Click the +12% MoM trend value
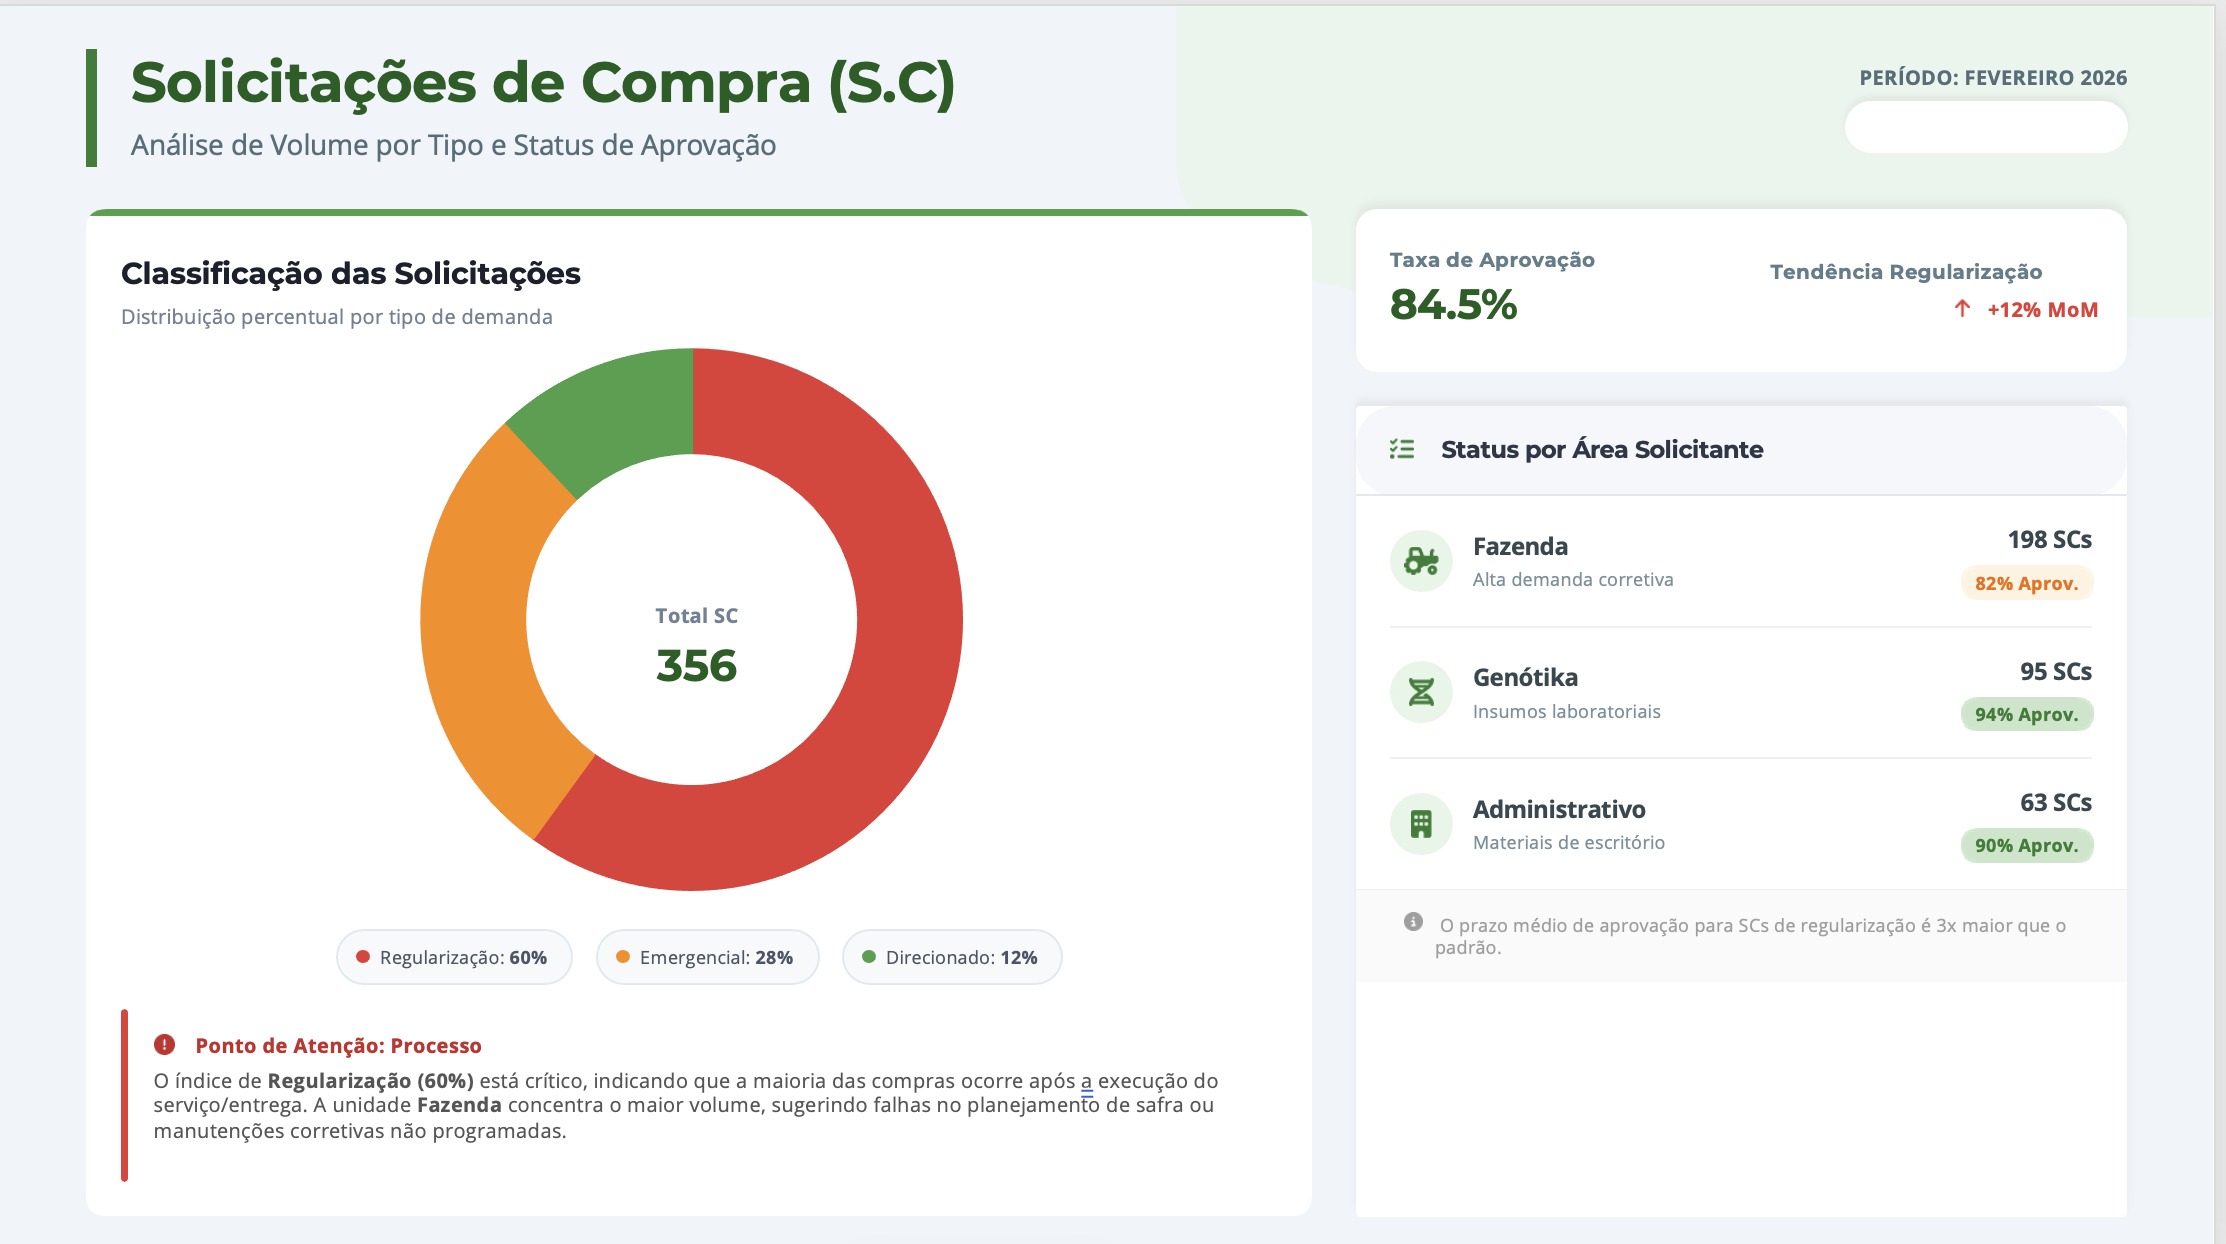The width and height of the screenshot is (2226, 1244). point(2042,310)
